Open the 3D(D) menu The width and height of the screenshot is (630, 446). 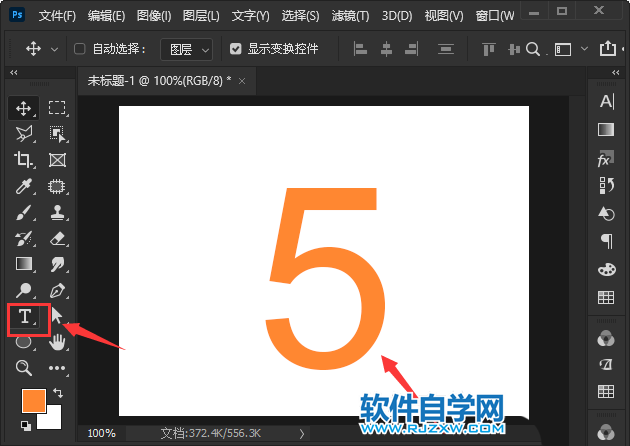point(397,16)
